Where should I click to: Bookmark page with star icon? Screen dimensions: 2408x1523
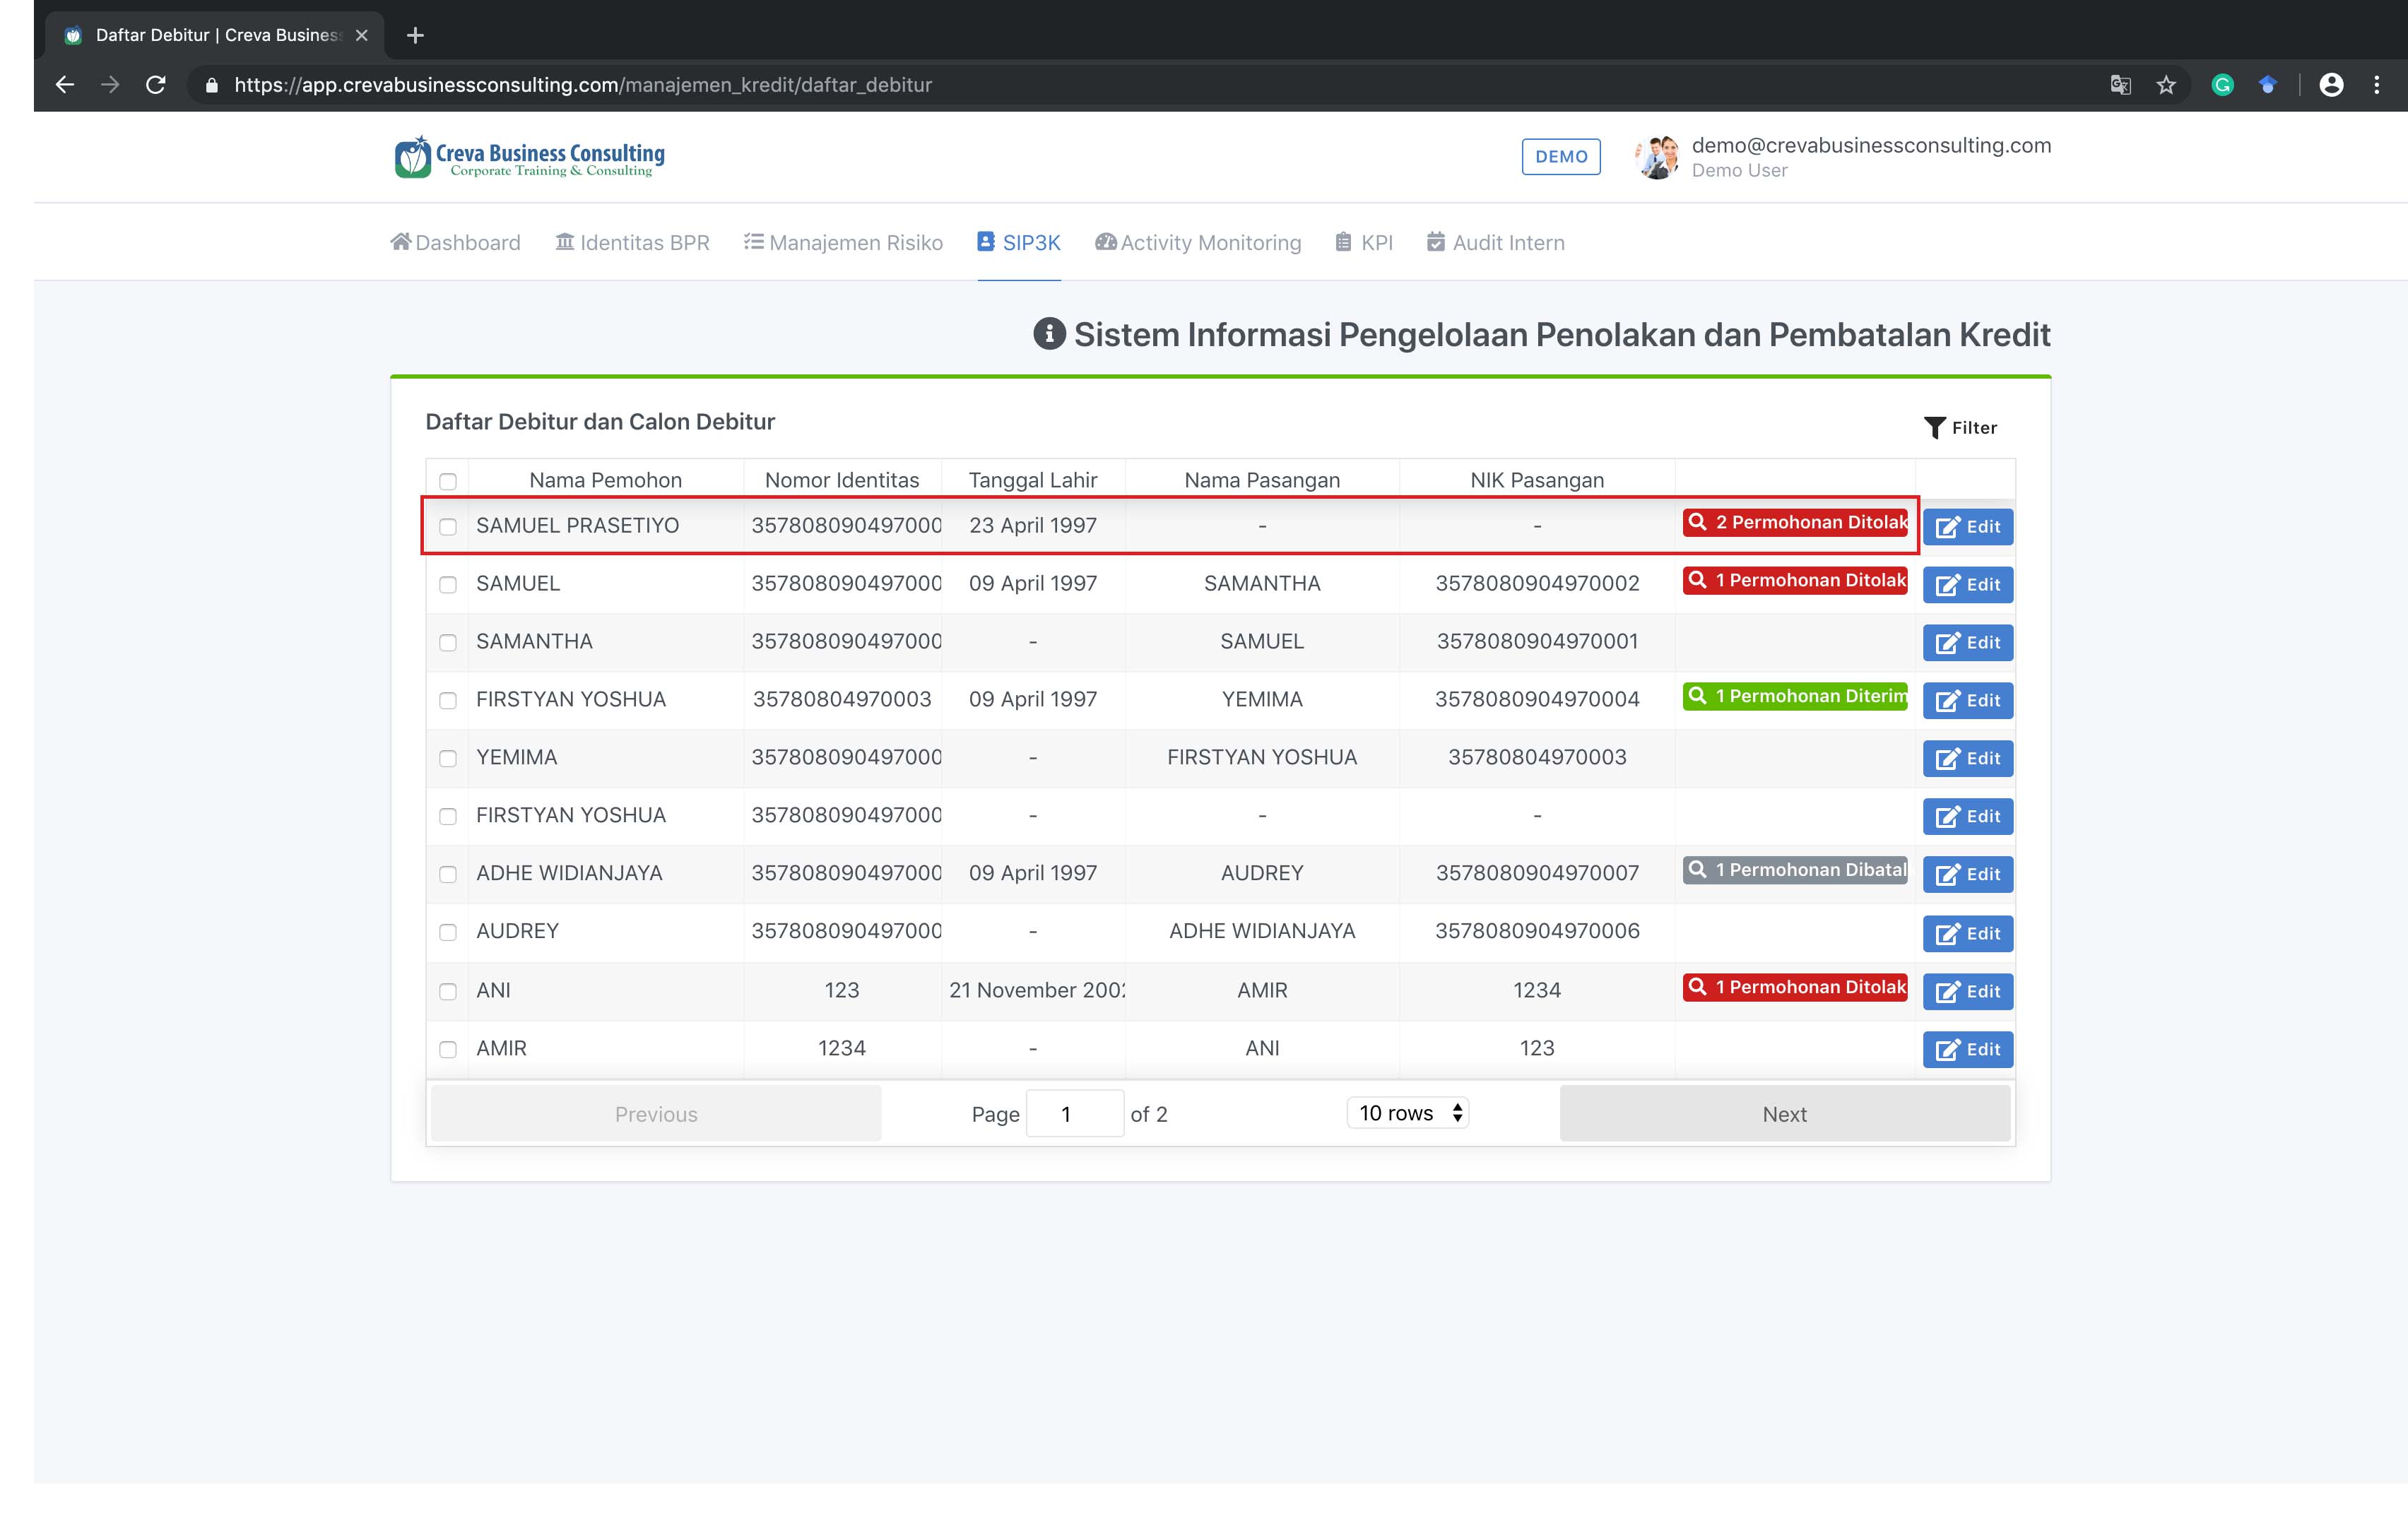point(2166,85)
